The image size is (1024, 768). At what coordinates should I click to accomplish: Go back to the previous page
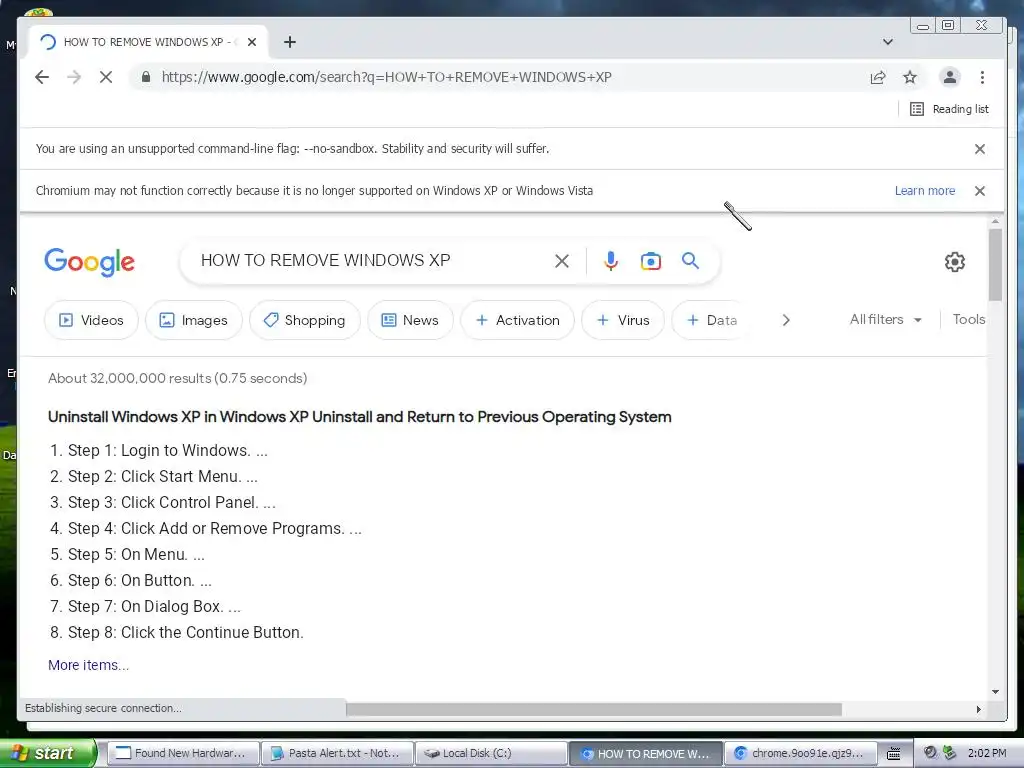42,77
